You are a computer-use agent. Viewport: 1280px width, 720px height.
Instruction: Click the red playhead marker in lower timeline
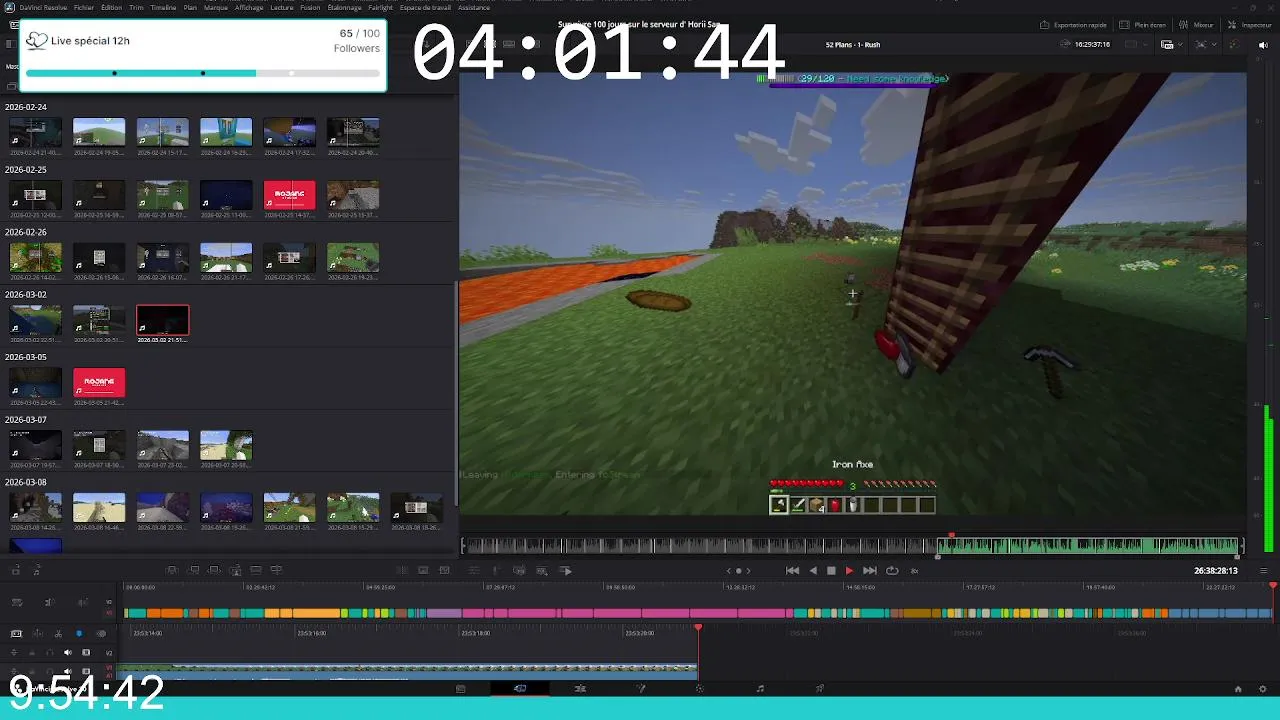click(x=698, y=628)
